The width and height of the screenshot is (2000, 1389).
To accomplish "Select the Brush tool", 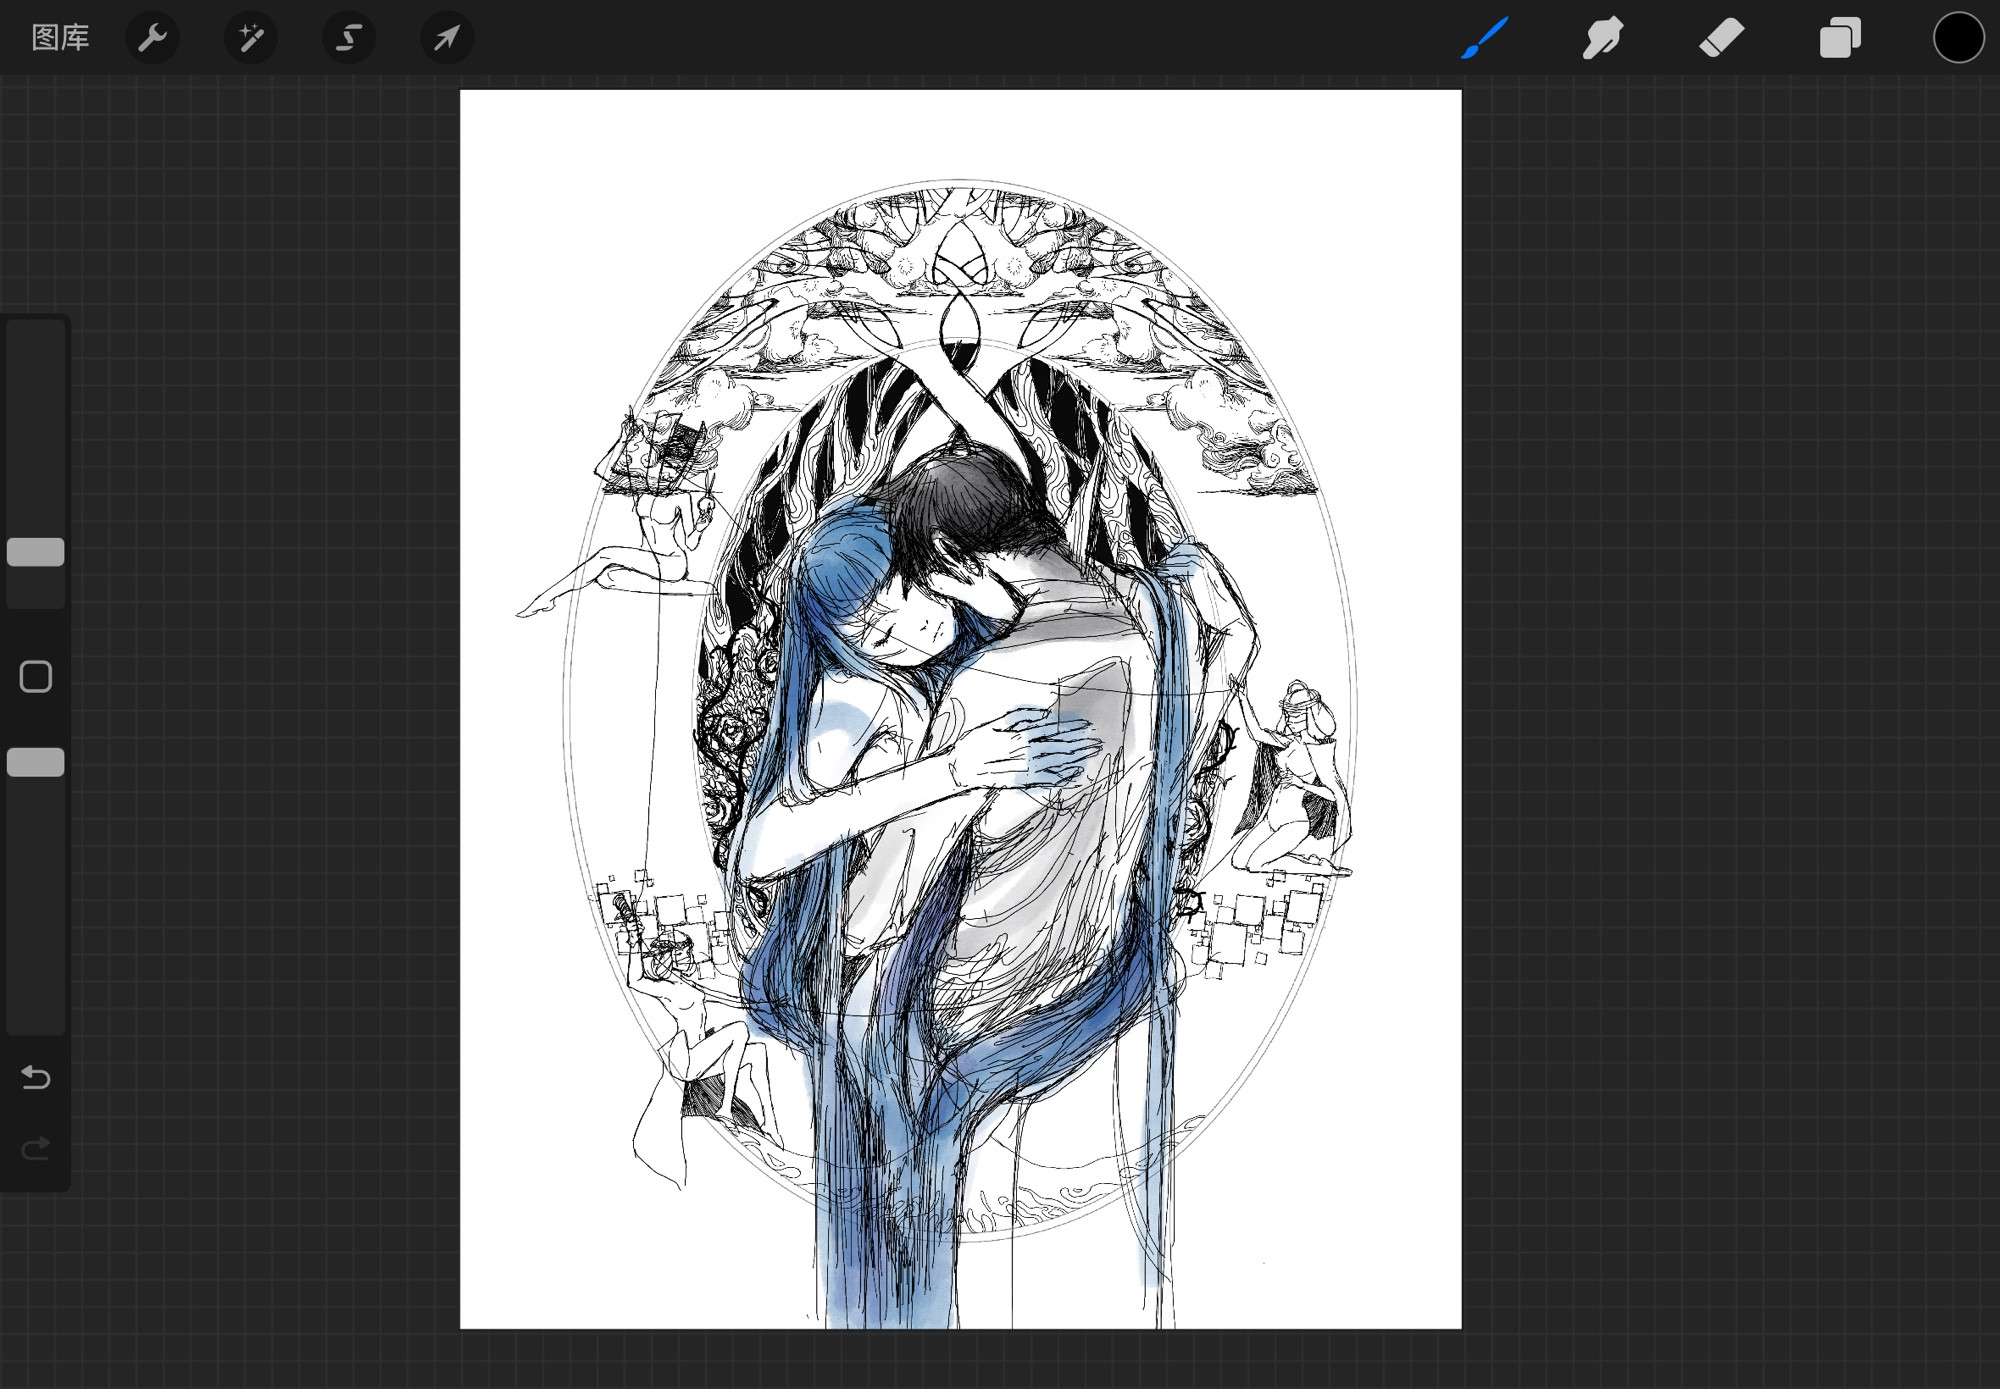I will [1485, 38].
